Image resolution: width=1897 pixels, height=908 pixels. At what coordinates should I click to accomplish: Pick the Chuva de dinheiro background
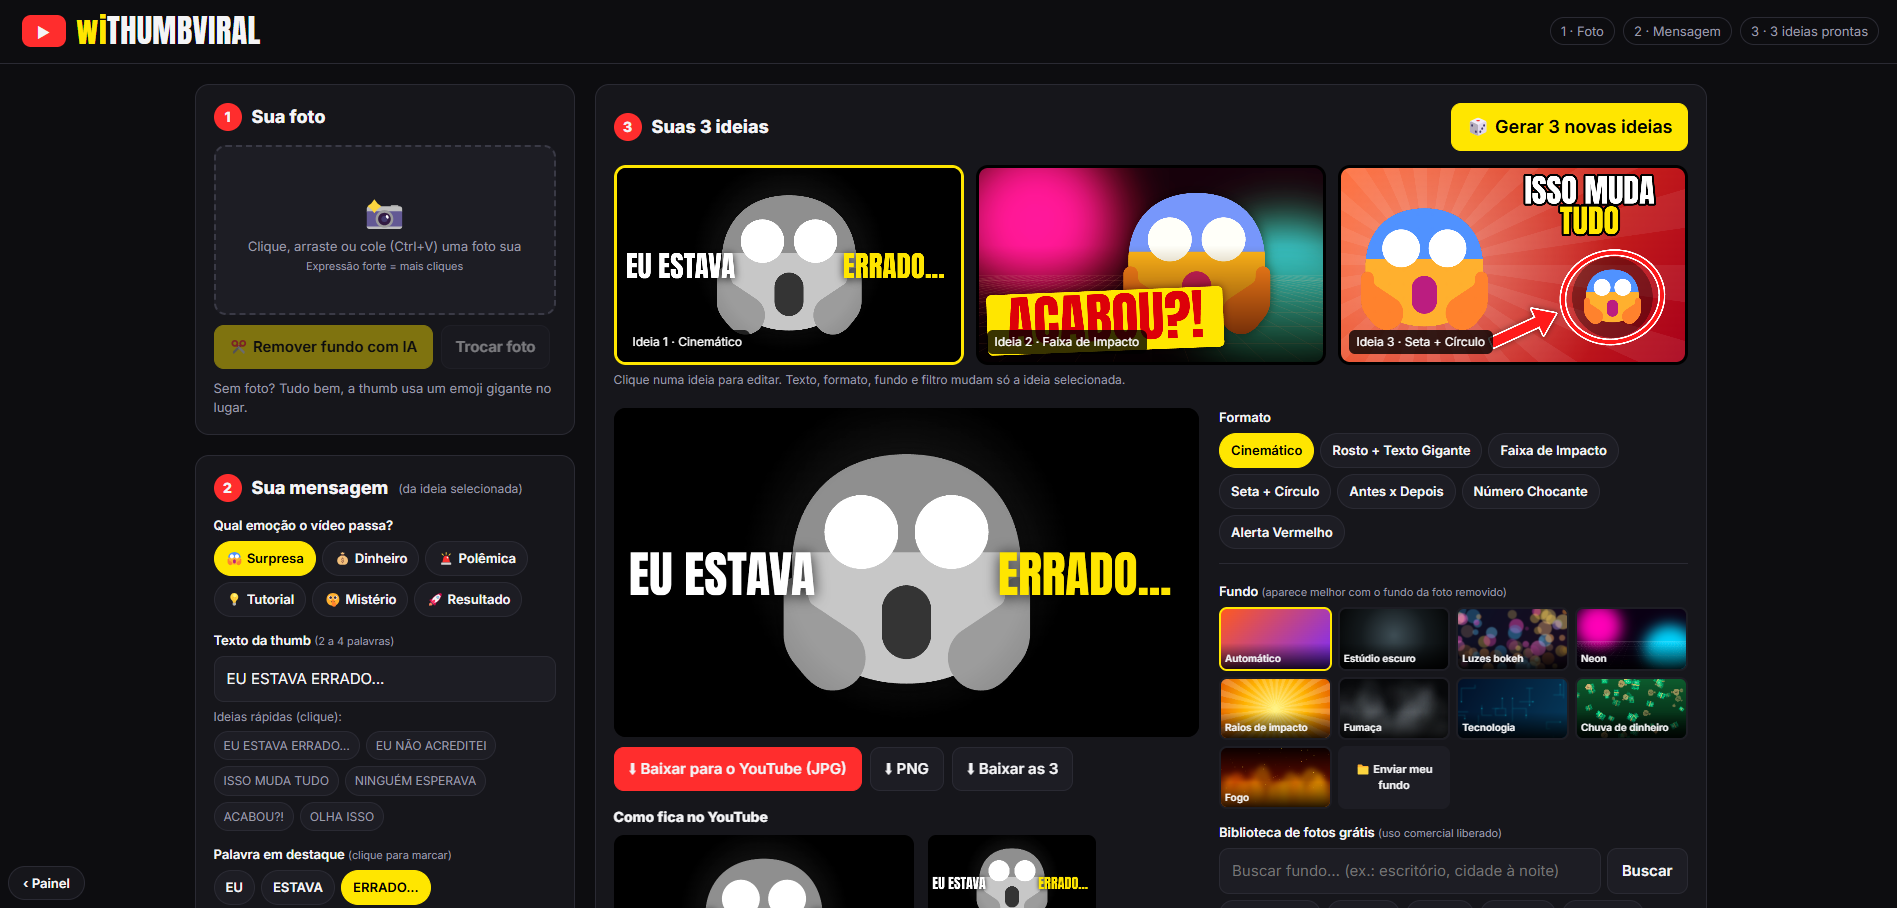pyautogui.click(x=1631, y=708)
